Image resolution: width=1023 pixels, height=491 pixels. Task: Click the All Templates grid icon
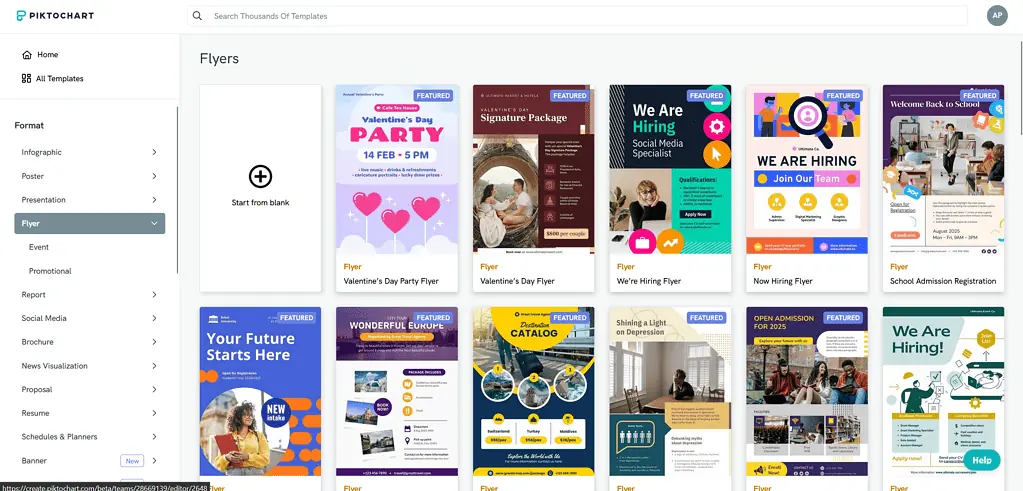pyautogui.click(x=26, y=78)
